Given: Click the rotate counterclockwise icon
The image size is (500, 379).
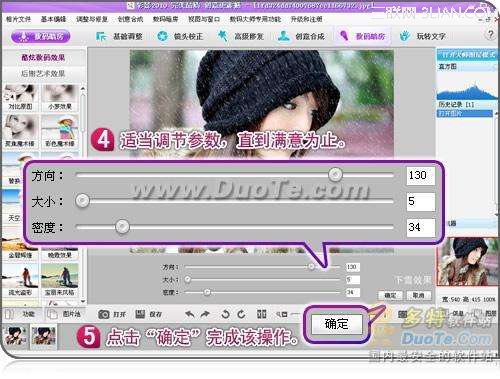Looking at the screenshot, I should [x=225, y=314].
